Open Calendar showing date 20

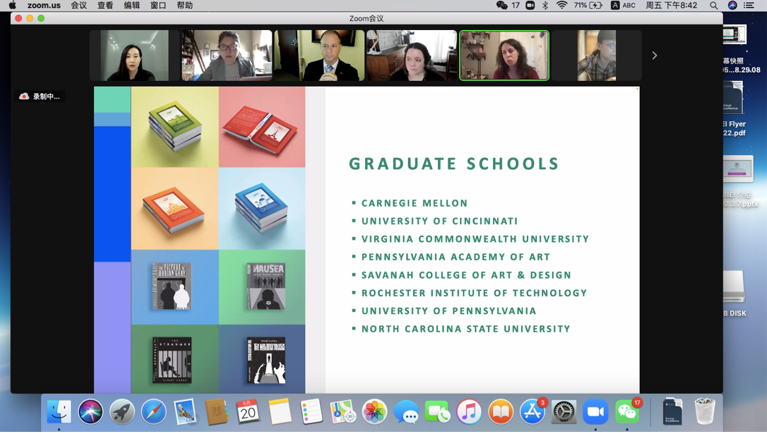coord(248,411)
